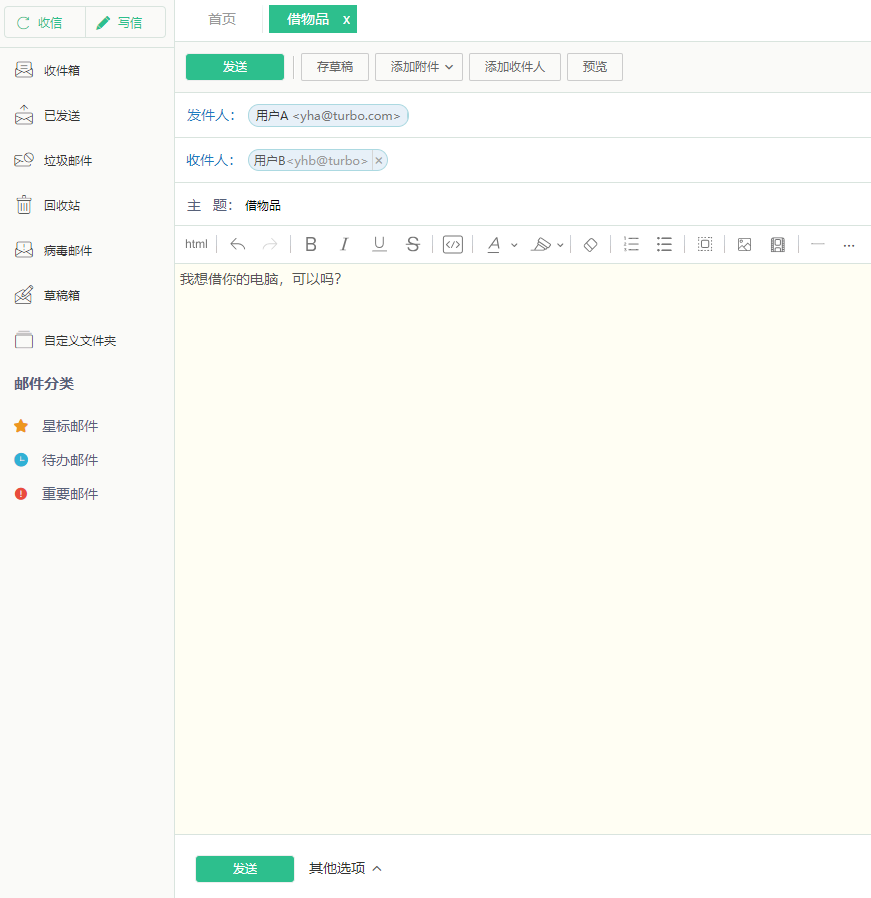Insert code block with the code icon
Screen dimensions: 871x898
point(453,245)
